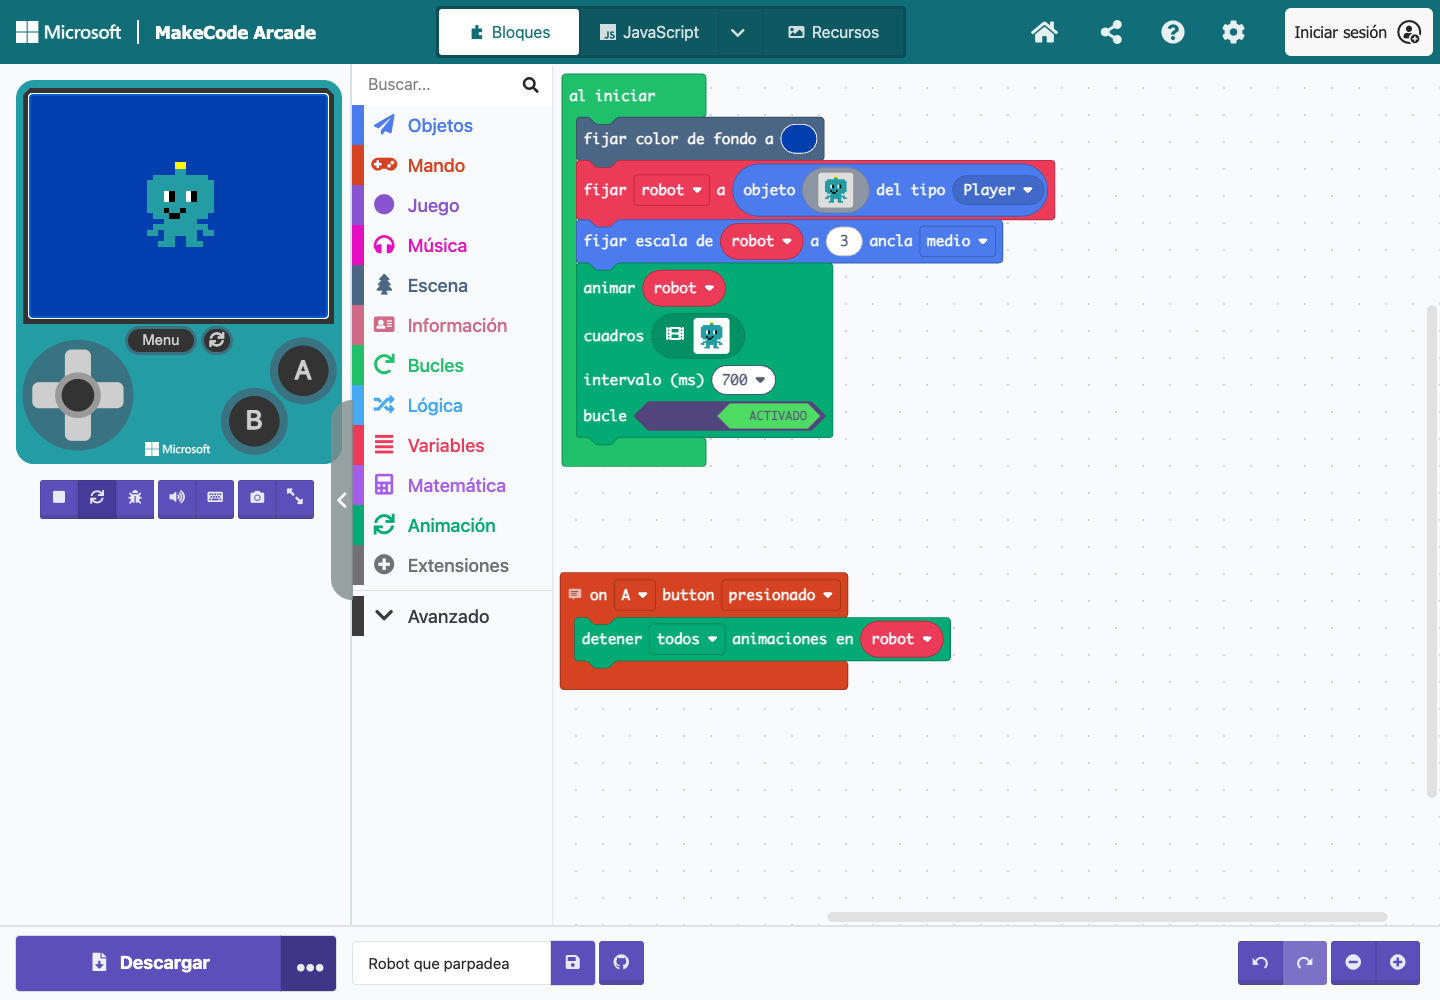Open the robot dropdown in animar block
Image resolution: width=1440 pixels, height=1000 pixels.
(684, 288)
